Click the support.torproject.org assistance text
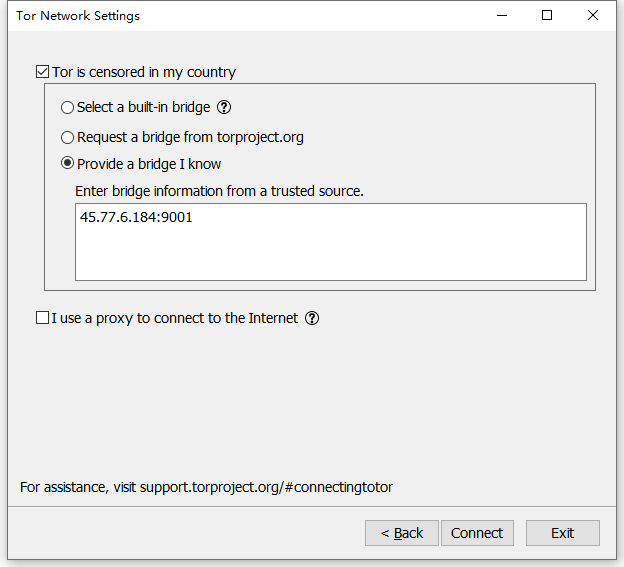Viewport: 624px width, 567px height. coord(266,487)
